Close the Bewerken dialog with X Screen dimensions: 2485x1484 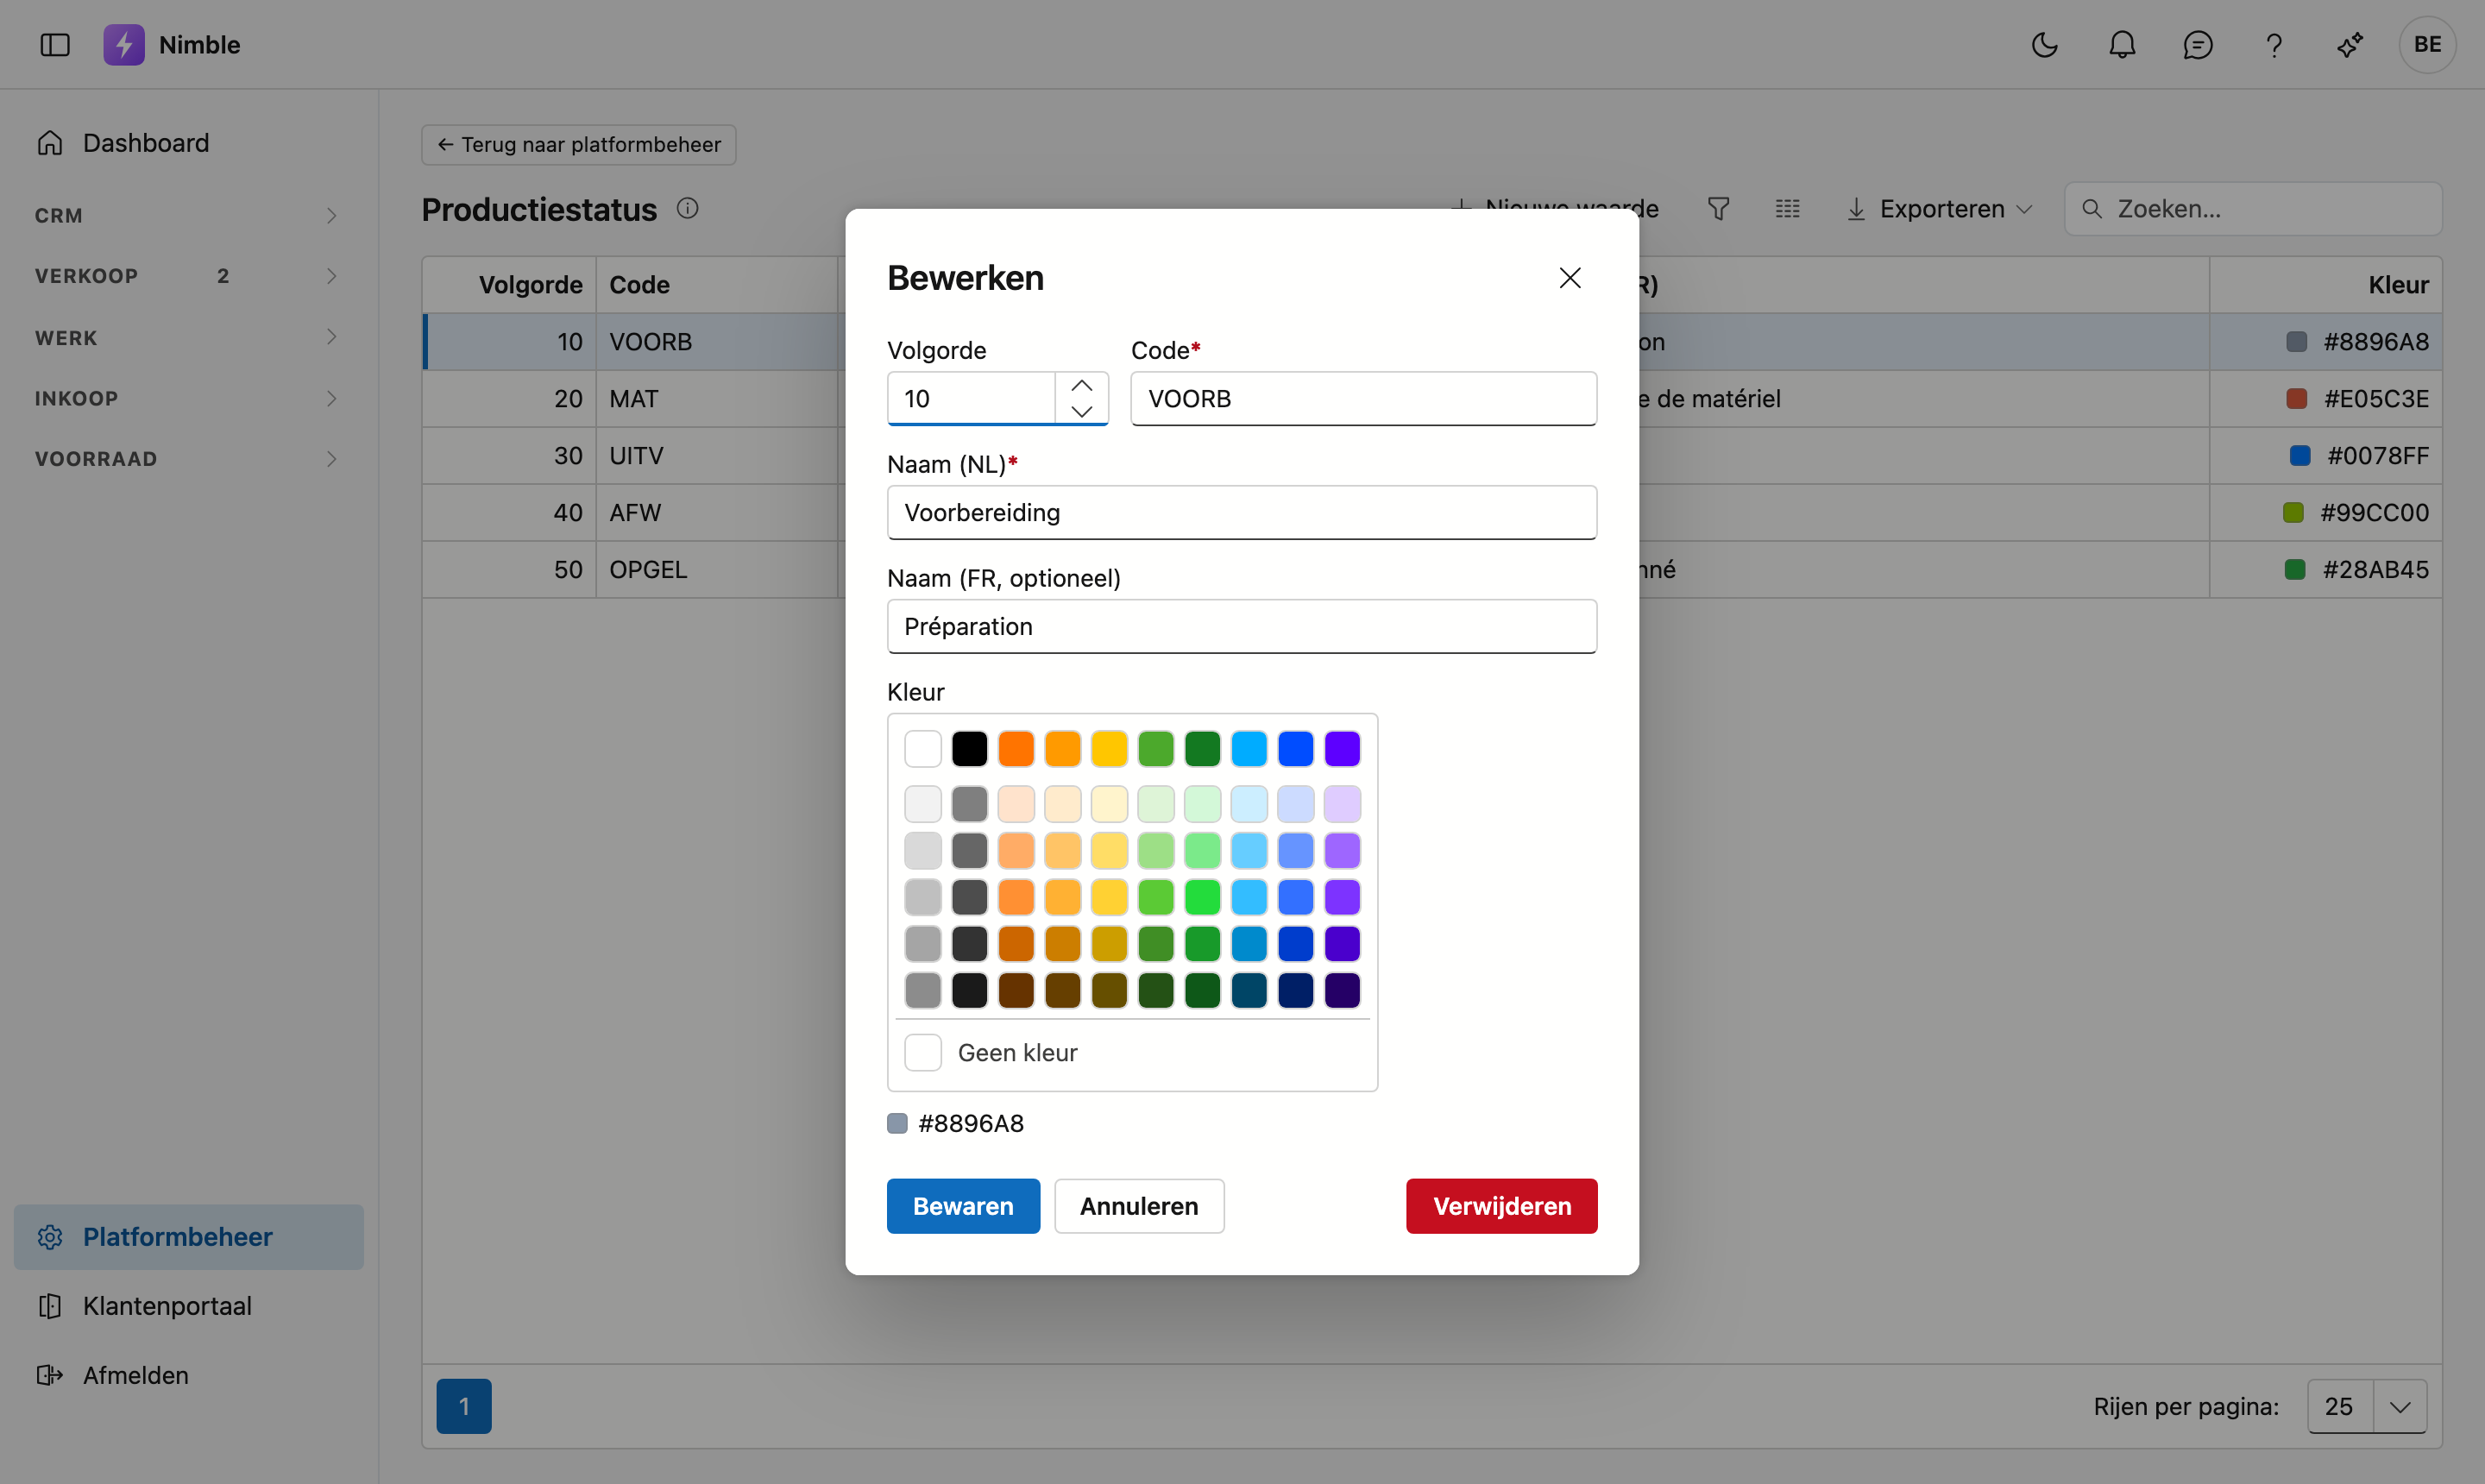point(1570,278)
